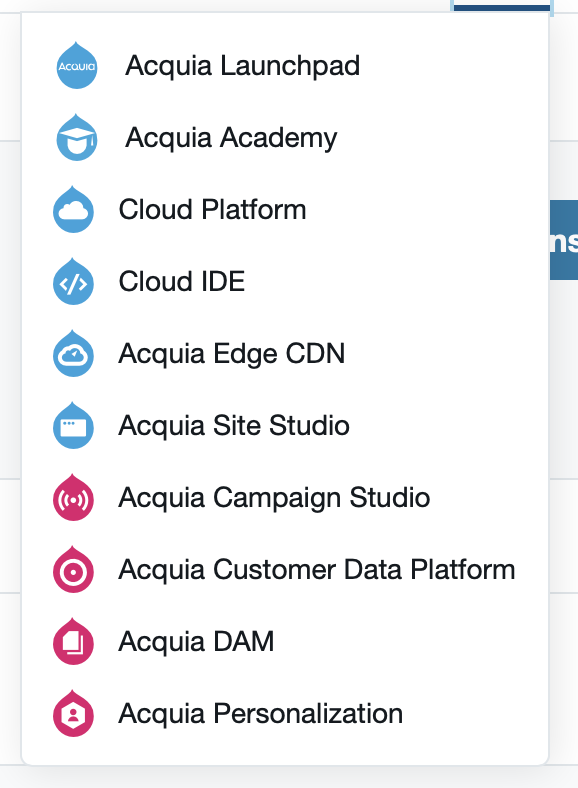The width and height of the screenshot is (578, 788).
Task: Click the Campaign Studio broadcast icon
Action: 73,498
